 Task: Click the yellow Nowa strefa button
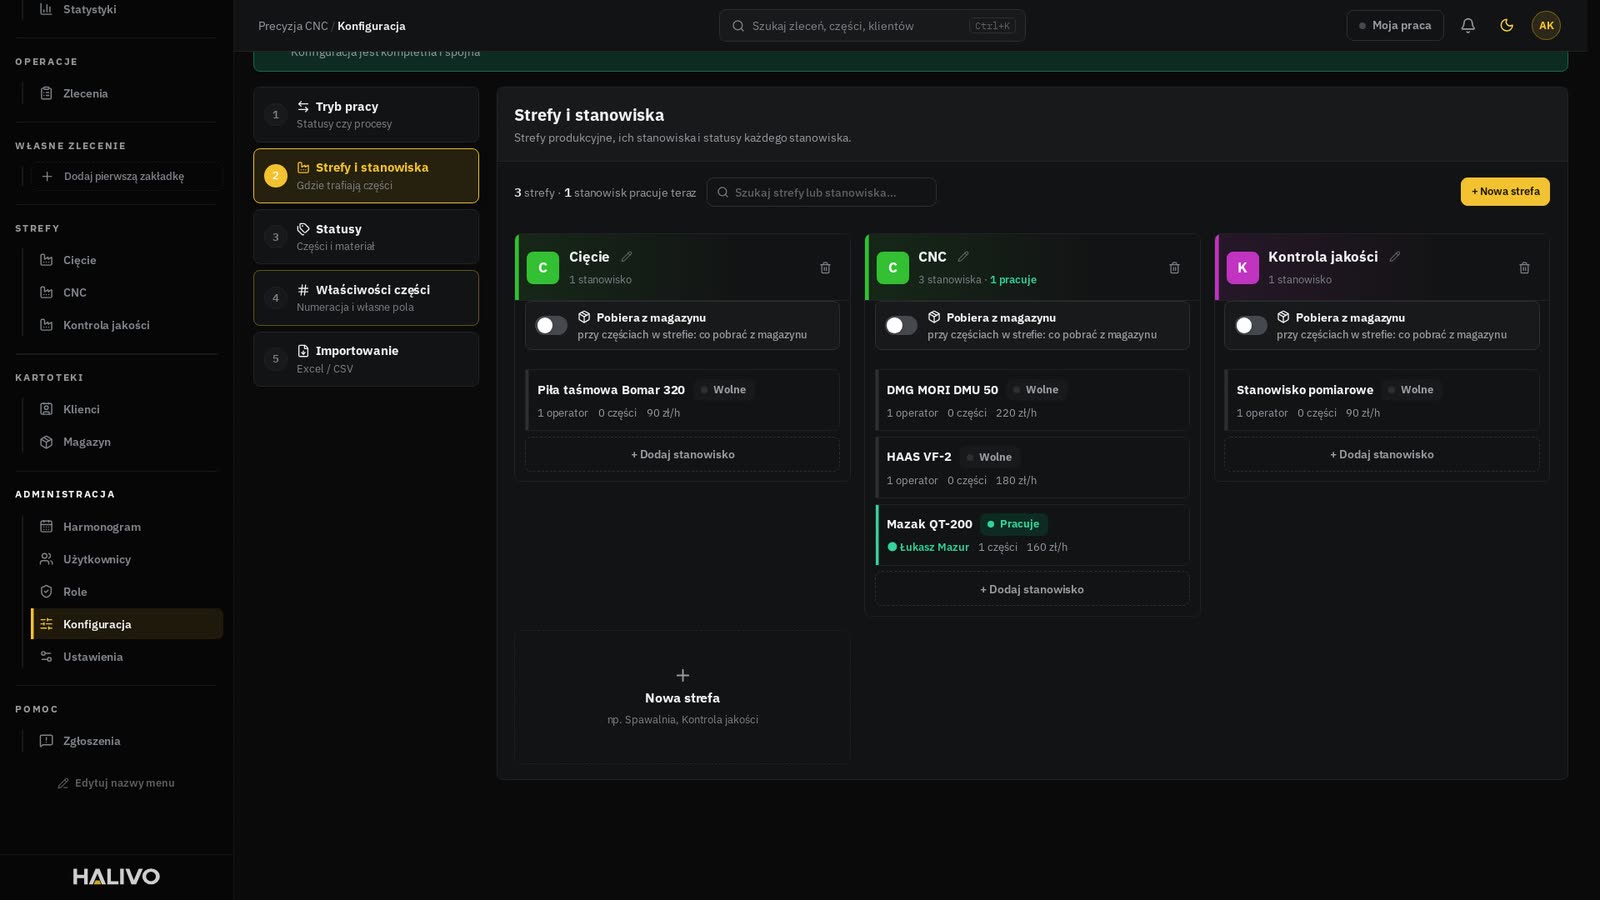coord(1505,192)
